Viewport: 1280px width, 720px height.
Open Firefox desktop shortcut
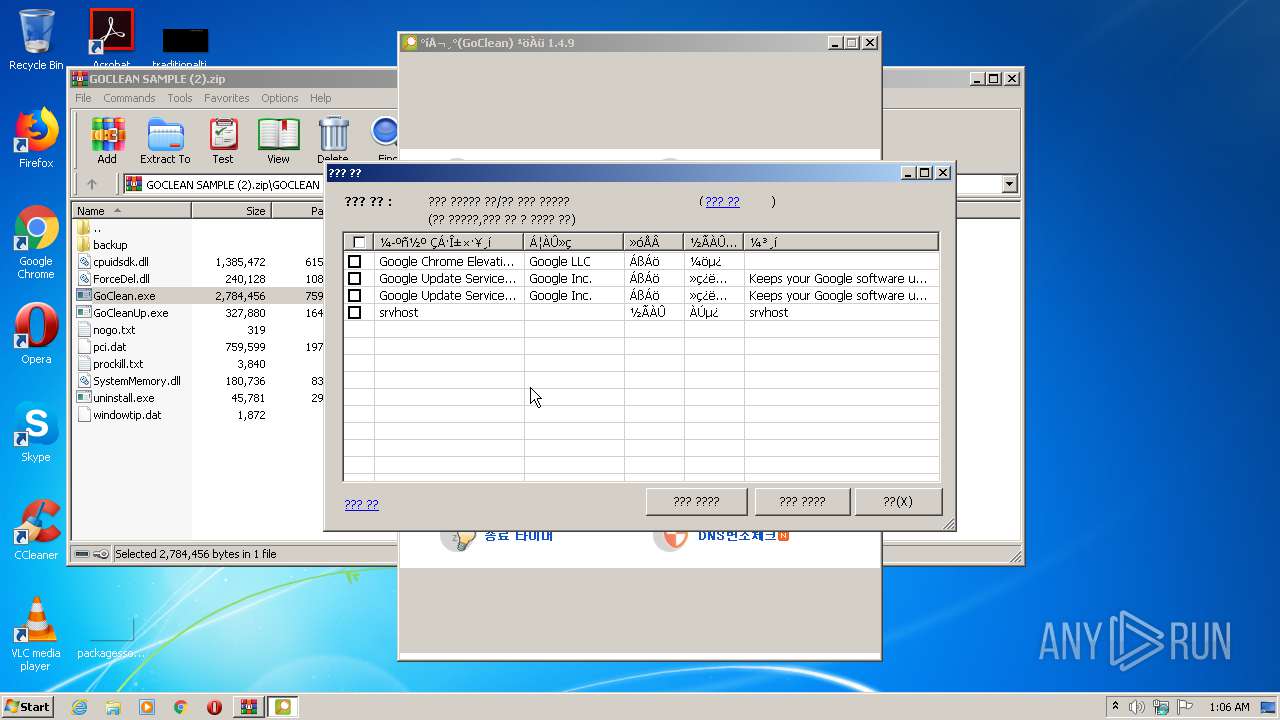36,138
